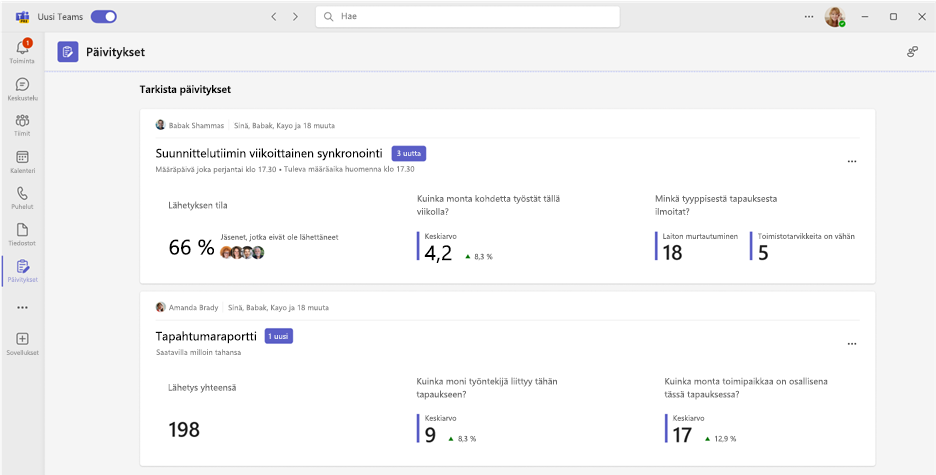Open Puhelut calls icon
The image size is (936, 475).
click(22, 193)
